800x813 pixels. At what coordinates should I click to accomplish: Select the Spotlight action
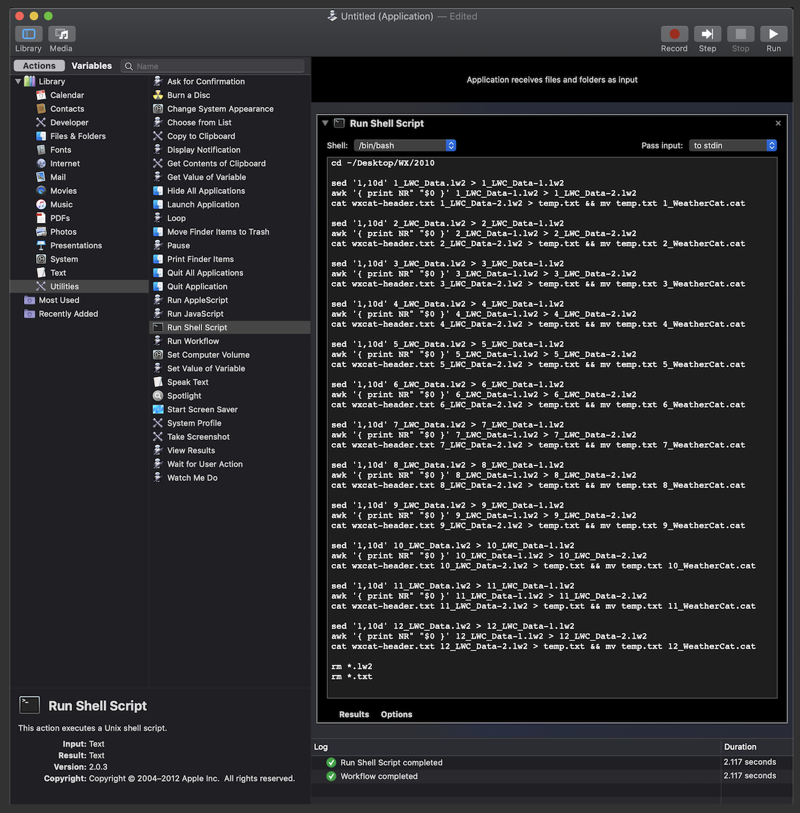[184, 396]
